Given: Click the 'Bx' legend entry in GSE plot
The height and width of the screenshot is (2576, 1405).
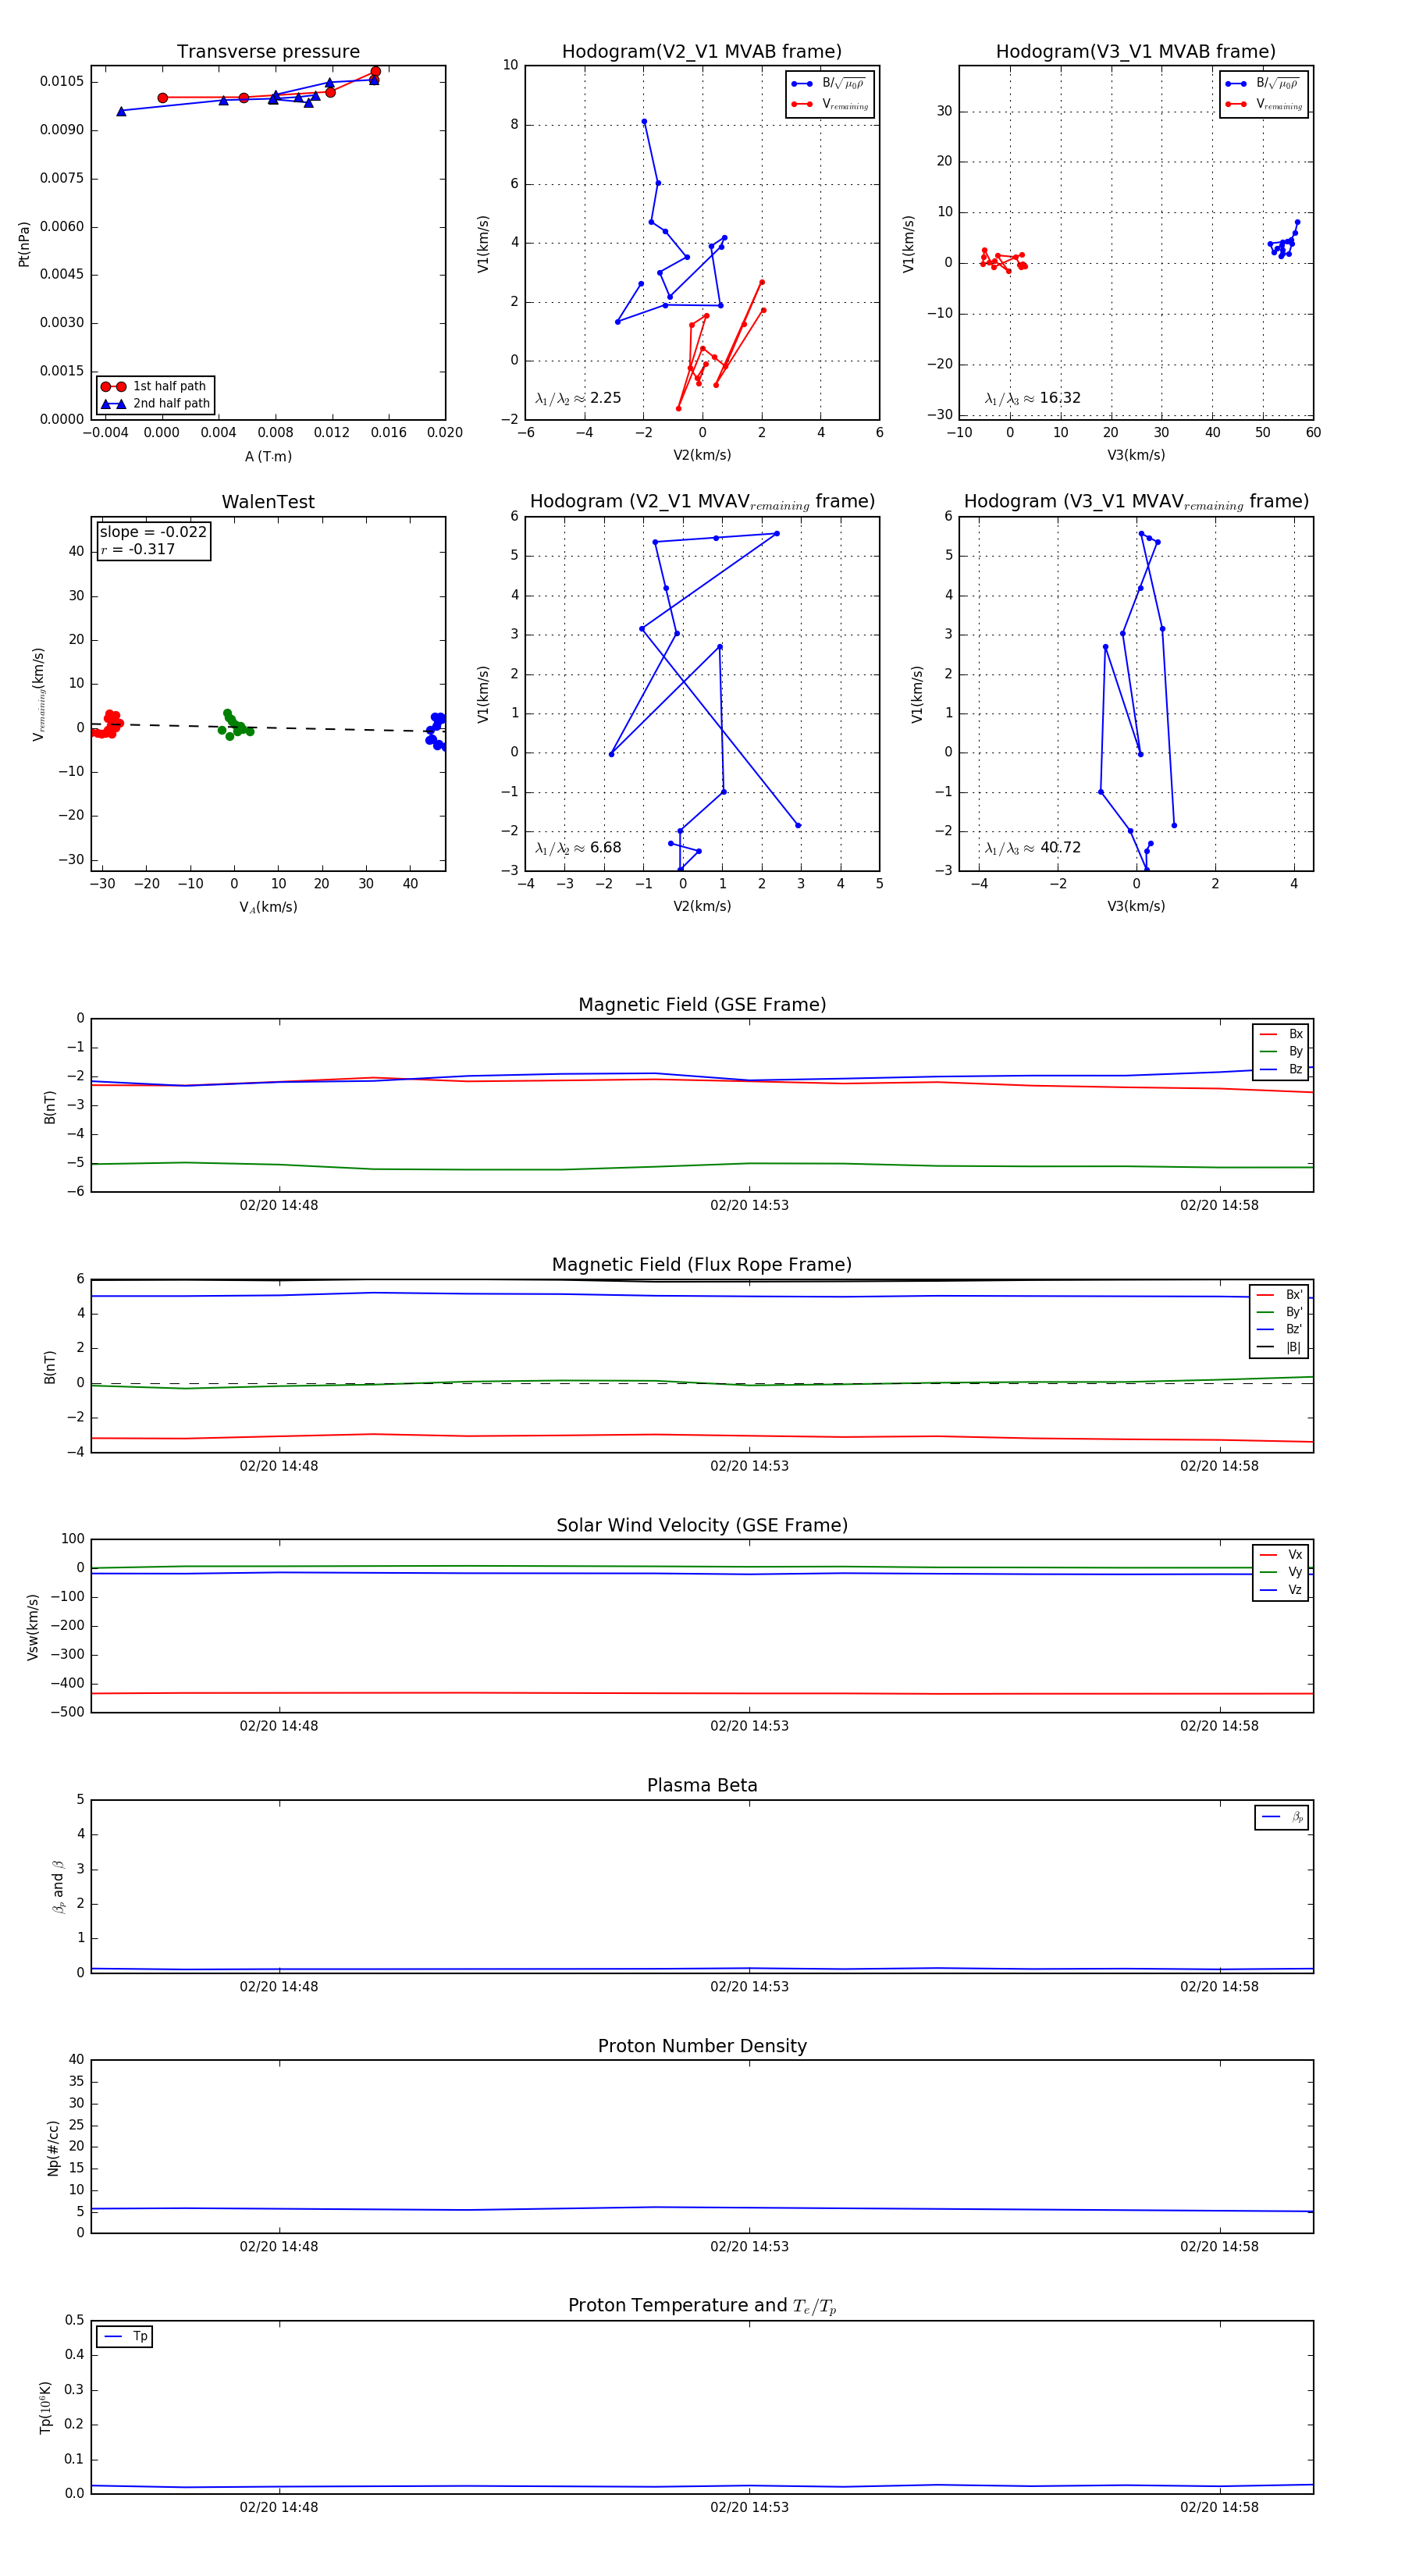Looking at the screenshot, I should click(x=1281, y=1034).
